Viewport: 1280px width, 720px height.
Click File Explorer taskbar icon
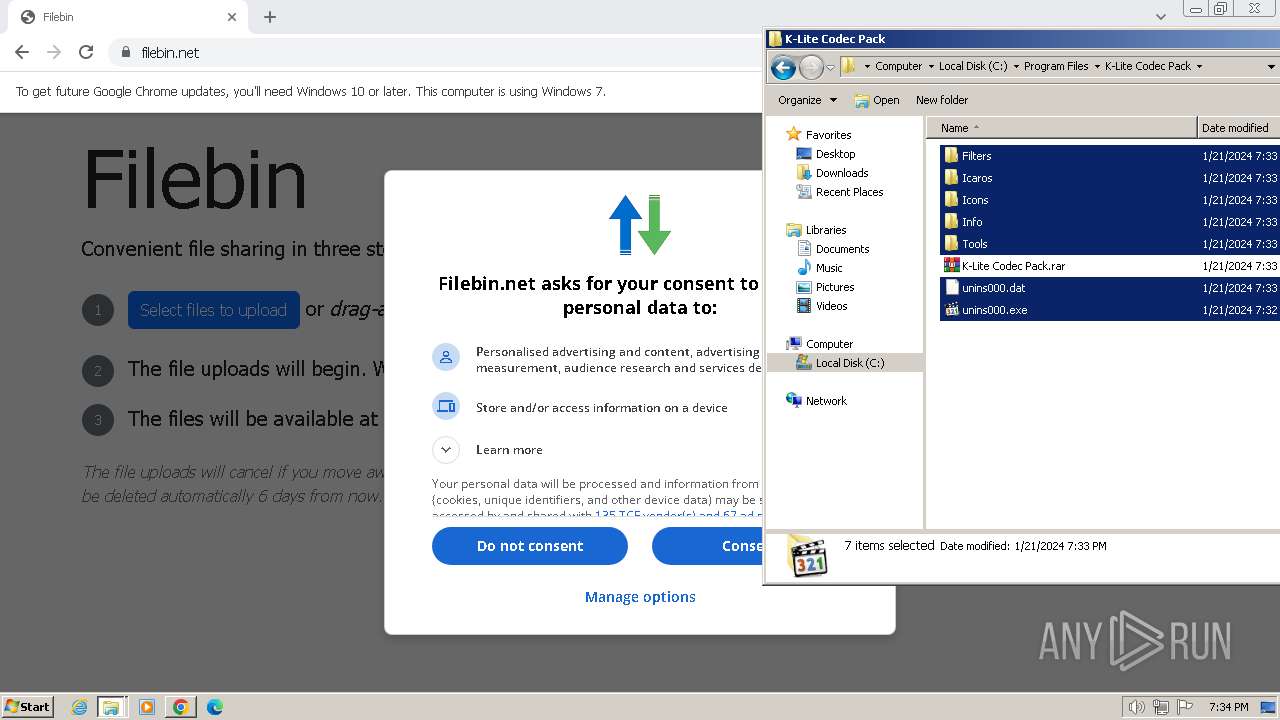coord(111,707)
